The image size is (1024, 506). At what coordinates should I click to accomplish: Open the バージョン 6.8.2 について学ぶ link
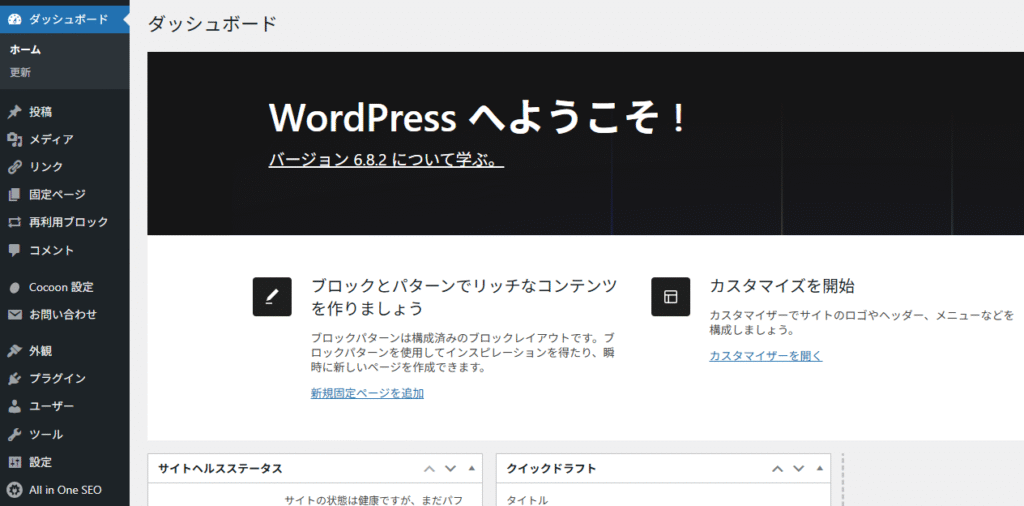point(386,160)
